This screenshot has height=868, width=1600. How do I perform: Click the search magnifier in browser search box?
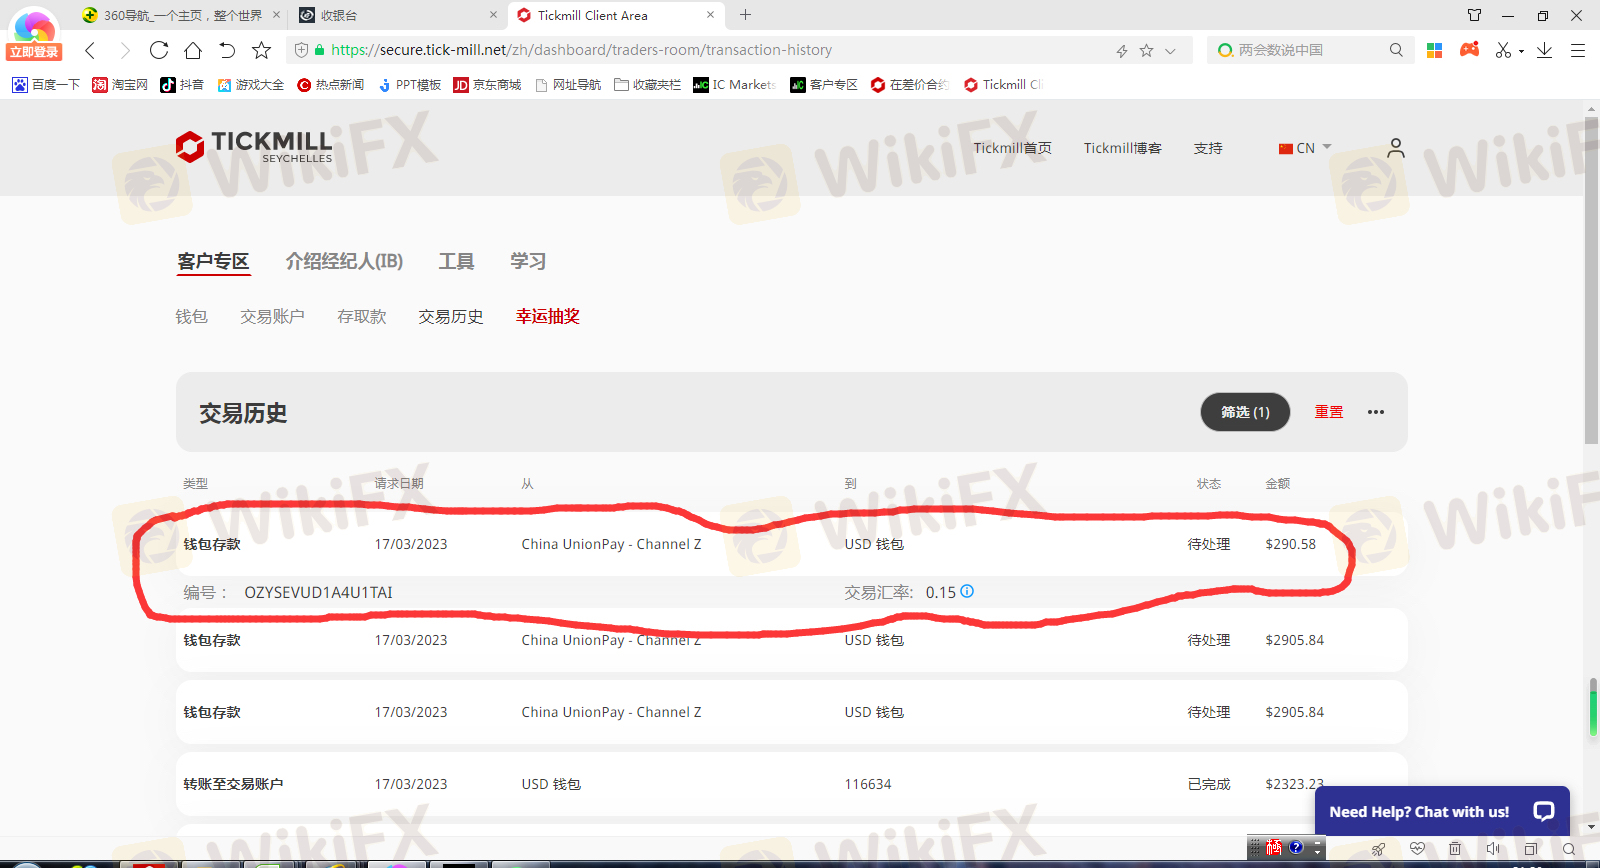pyautogui.click(x=1396, y=50)
